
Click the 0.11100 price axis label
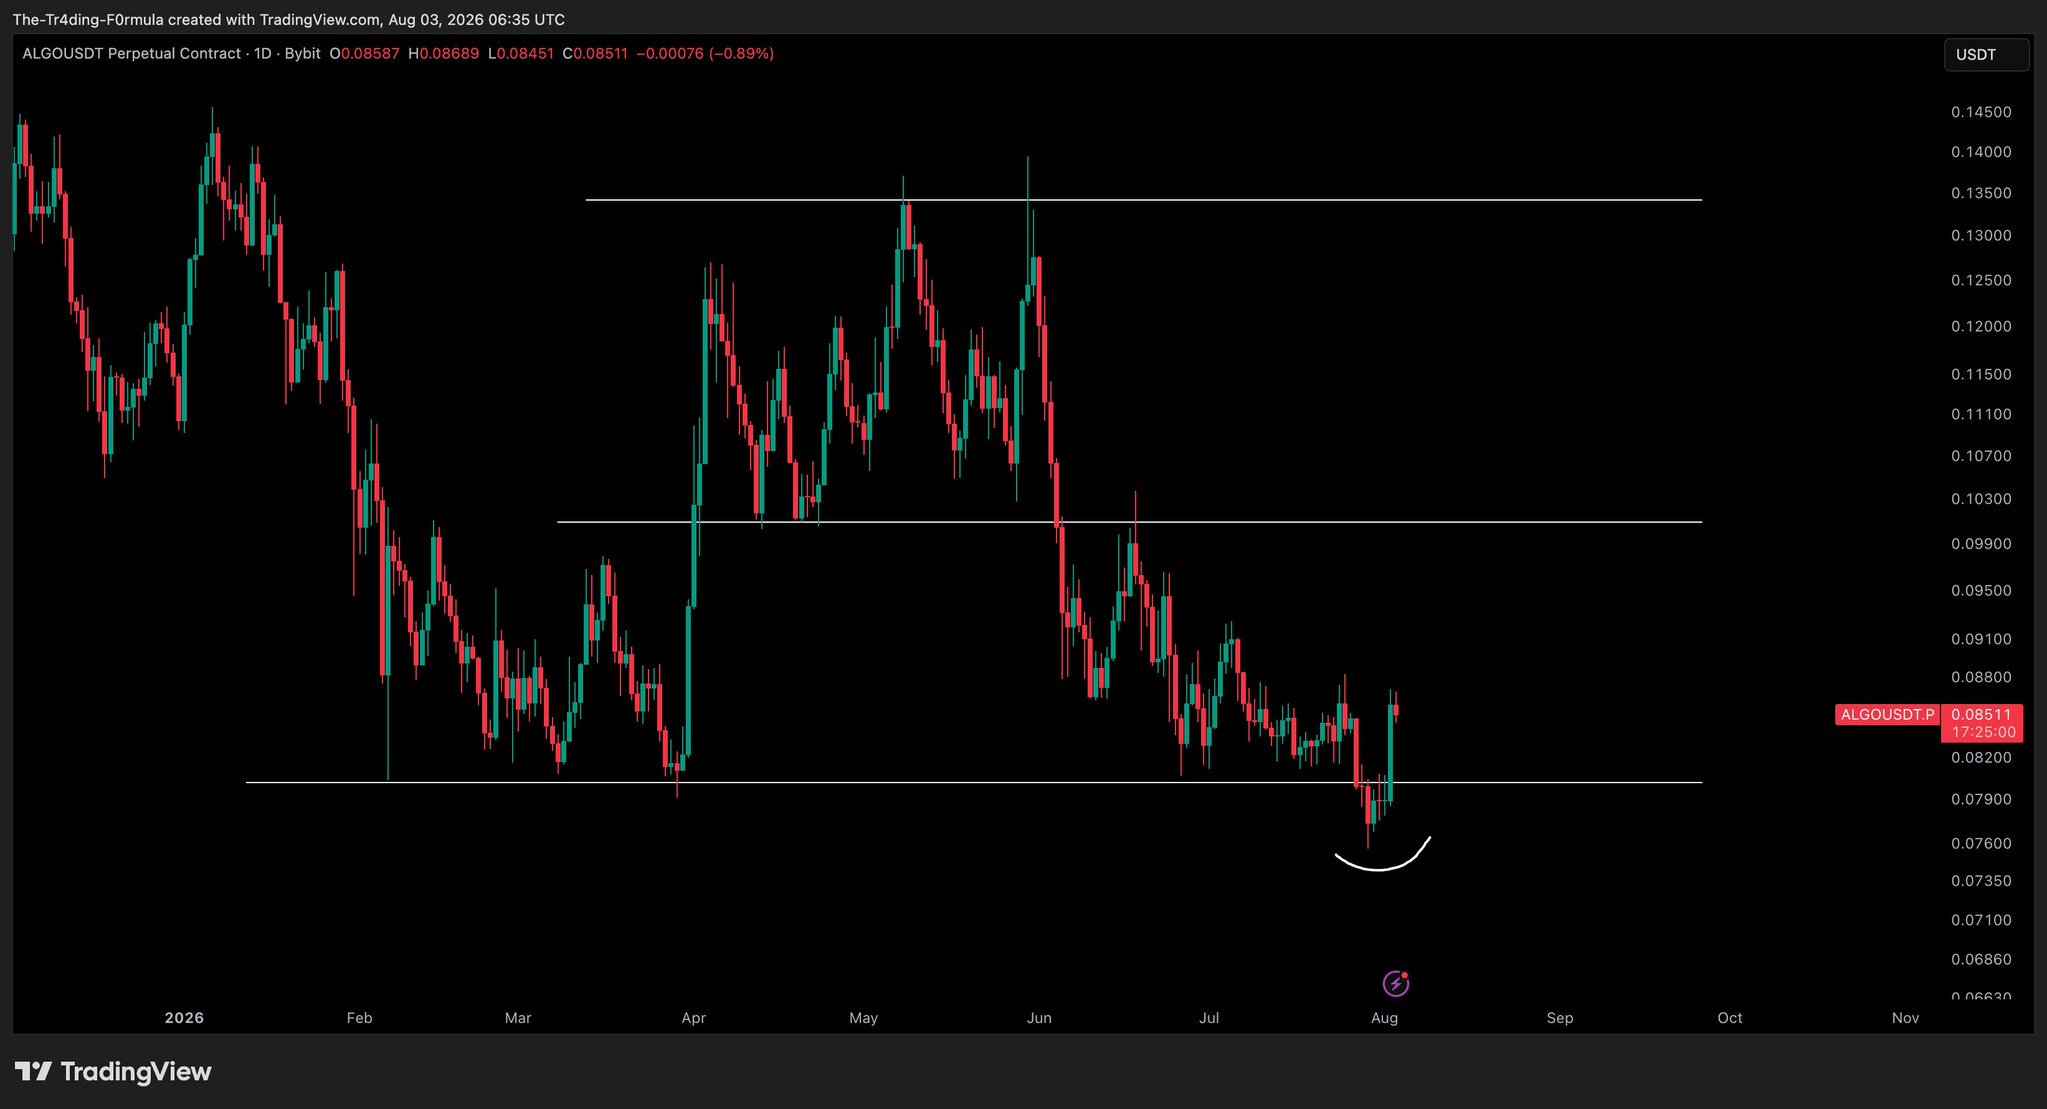click(1981, 414)
